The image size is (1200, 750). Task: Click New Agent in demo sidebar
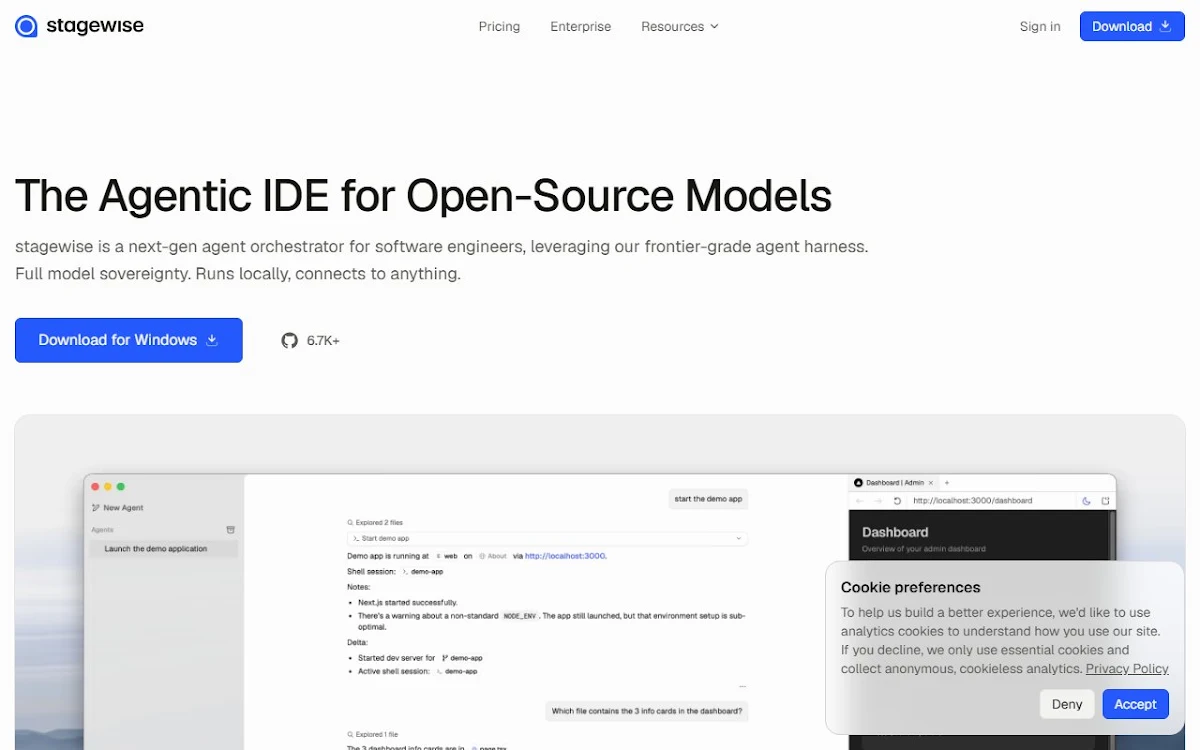point(118,508)
